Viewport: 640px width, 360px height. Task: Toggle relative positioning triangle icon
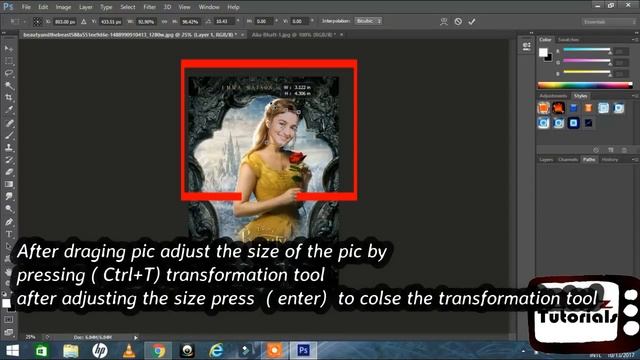(84, 21)
